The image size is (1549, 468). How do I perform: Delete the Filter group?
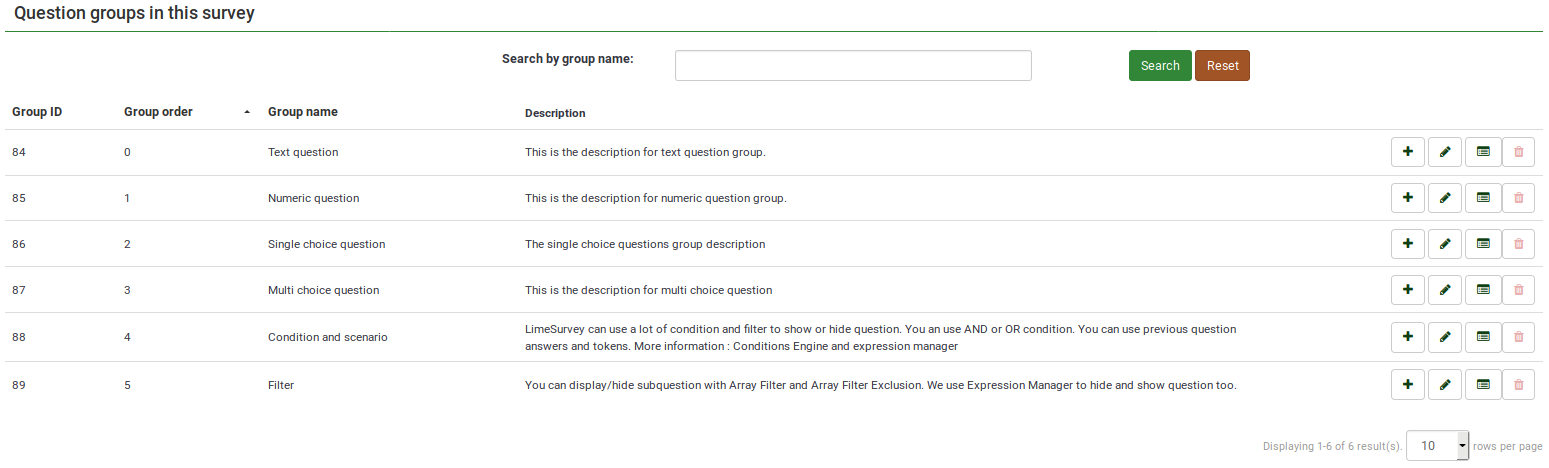pyautogui.click(x=1518, y=384)
